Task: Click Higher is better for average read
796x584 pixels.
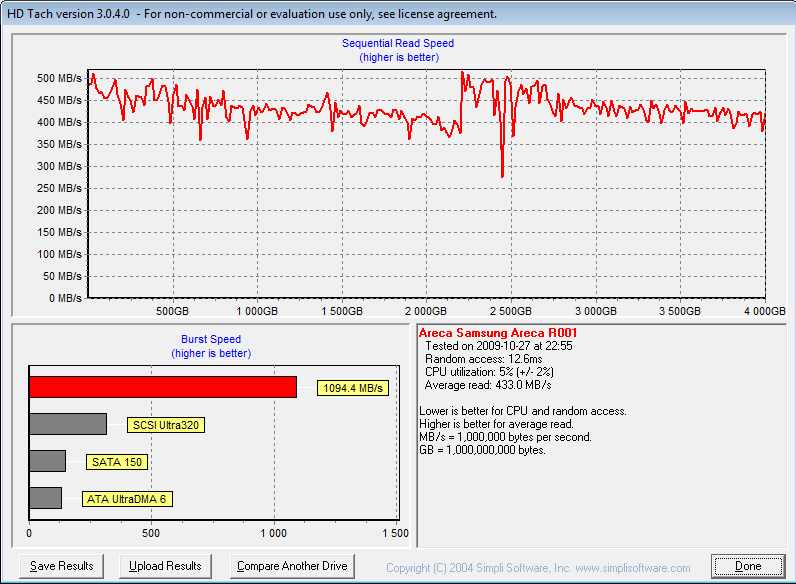Action: tap(496, 424)
